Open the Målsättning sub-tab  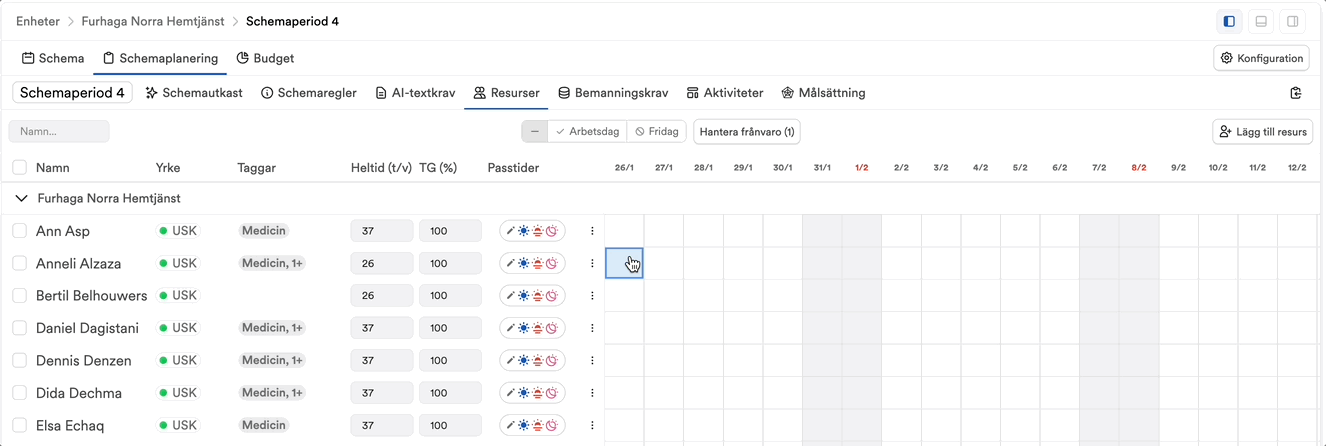(824, 93)
